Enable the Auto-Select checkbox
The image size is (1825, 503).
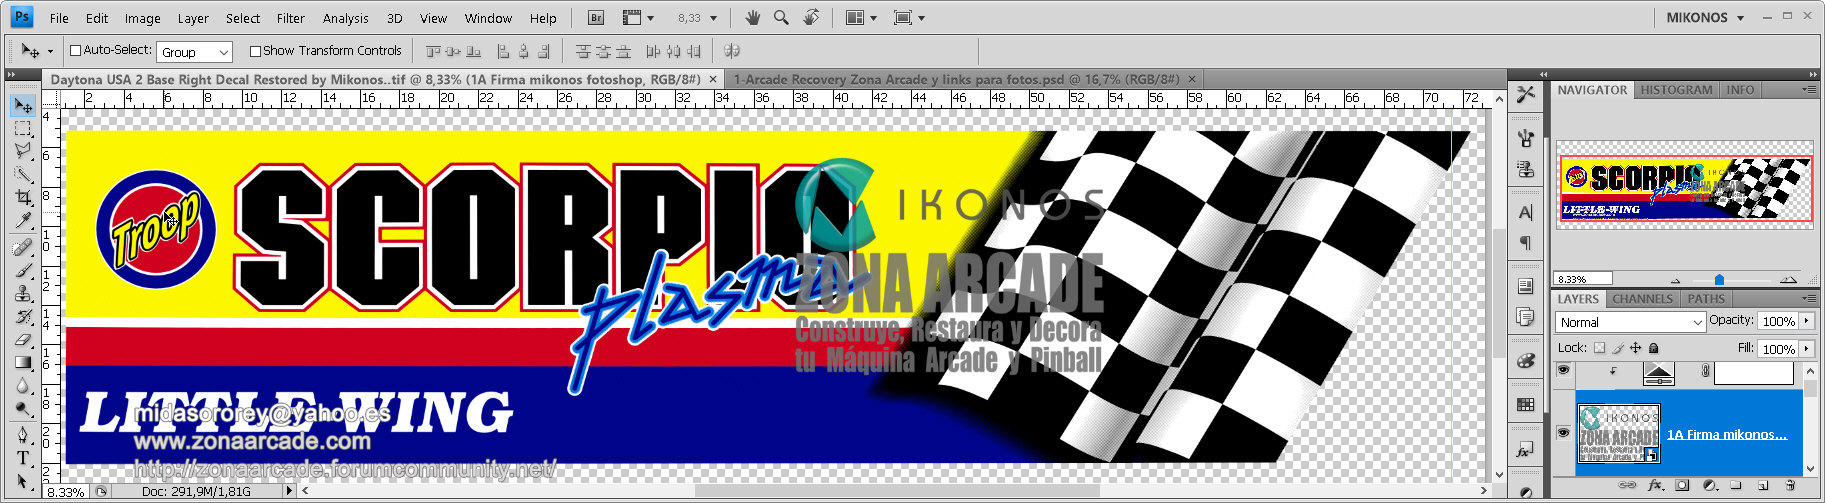coord(75,50)
